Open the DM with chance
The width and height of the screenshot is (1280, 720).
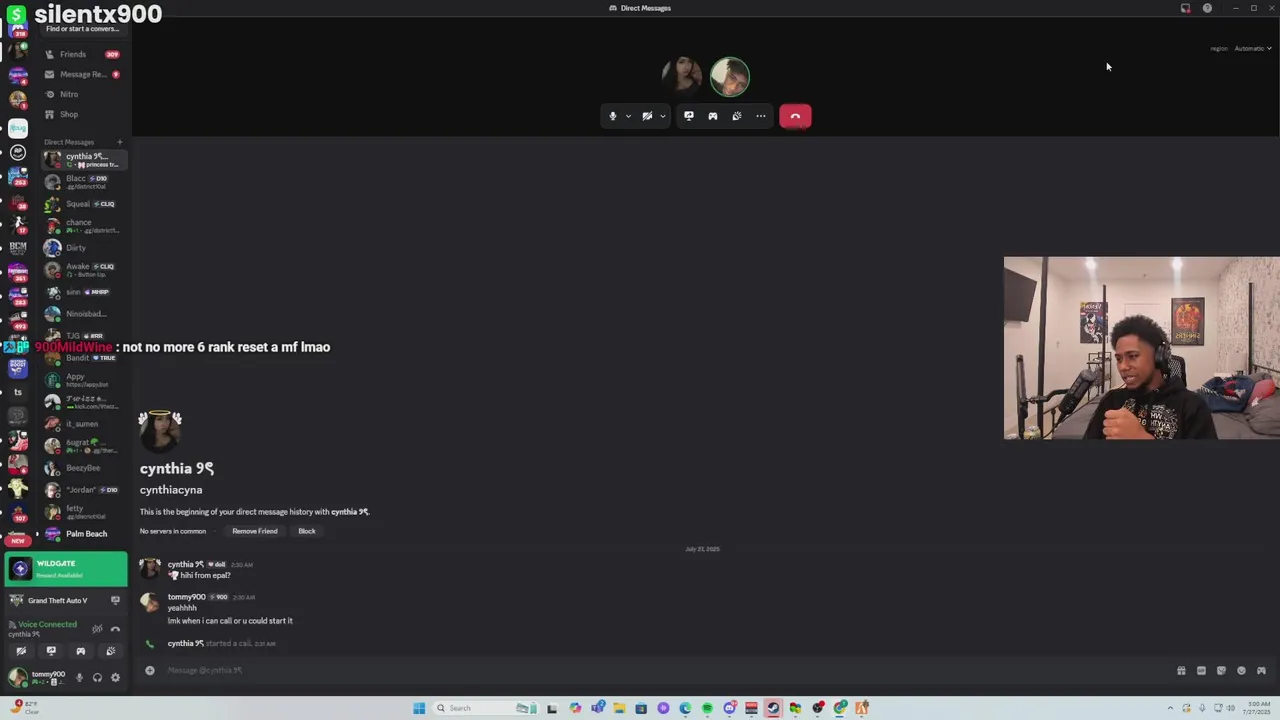tap(84, 226)
